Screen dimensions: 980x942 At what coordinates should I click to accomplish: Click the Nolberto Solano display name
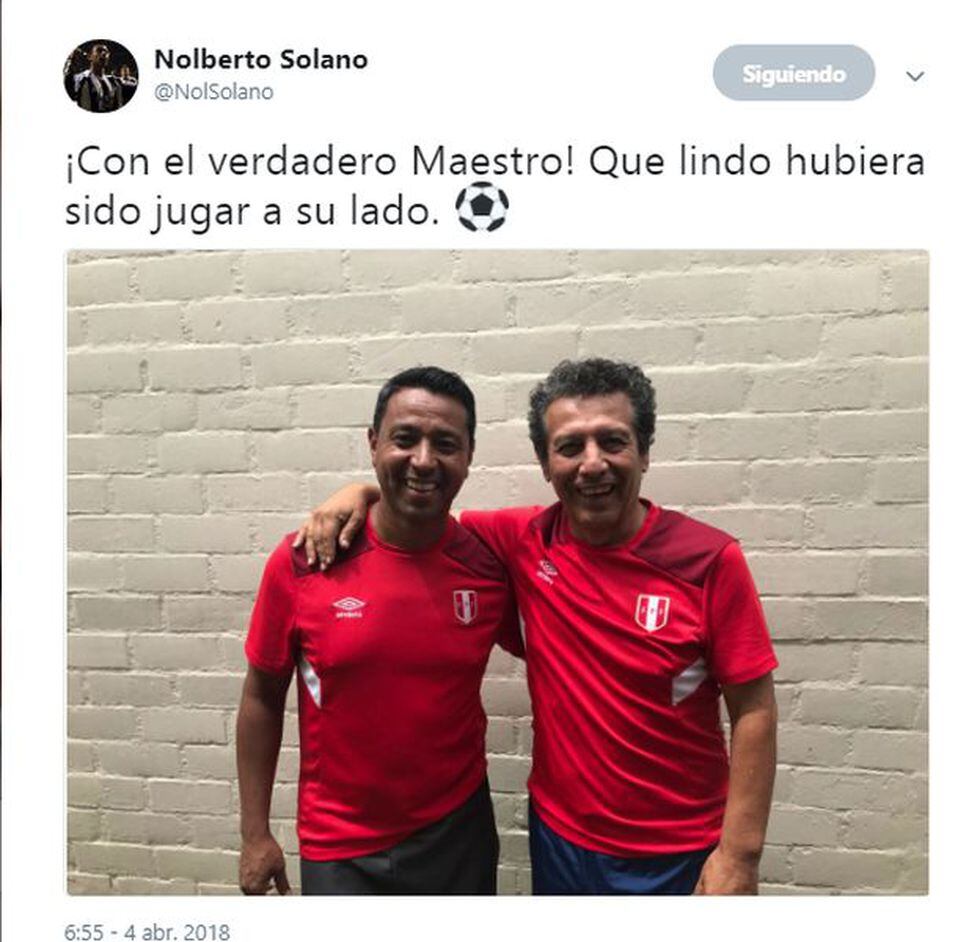[x=261, y=60]
